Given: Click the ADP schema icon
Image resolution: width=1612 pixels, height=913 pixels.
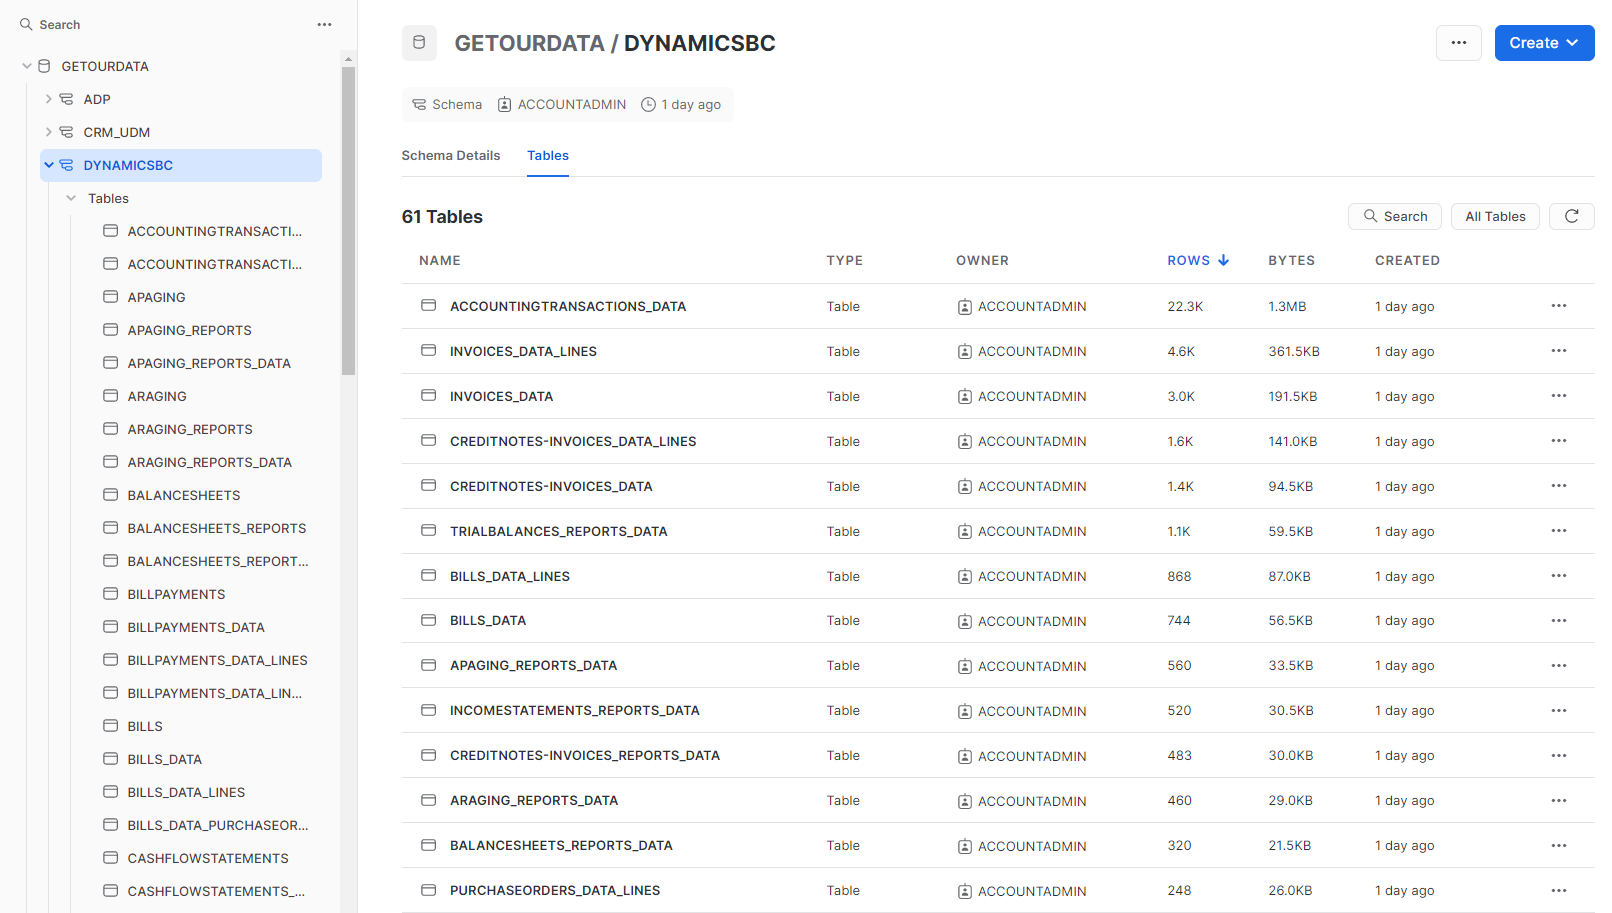Looking at the screenshot, I should pos(66,99).
